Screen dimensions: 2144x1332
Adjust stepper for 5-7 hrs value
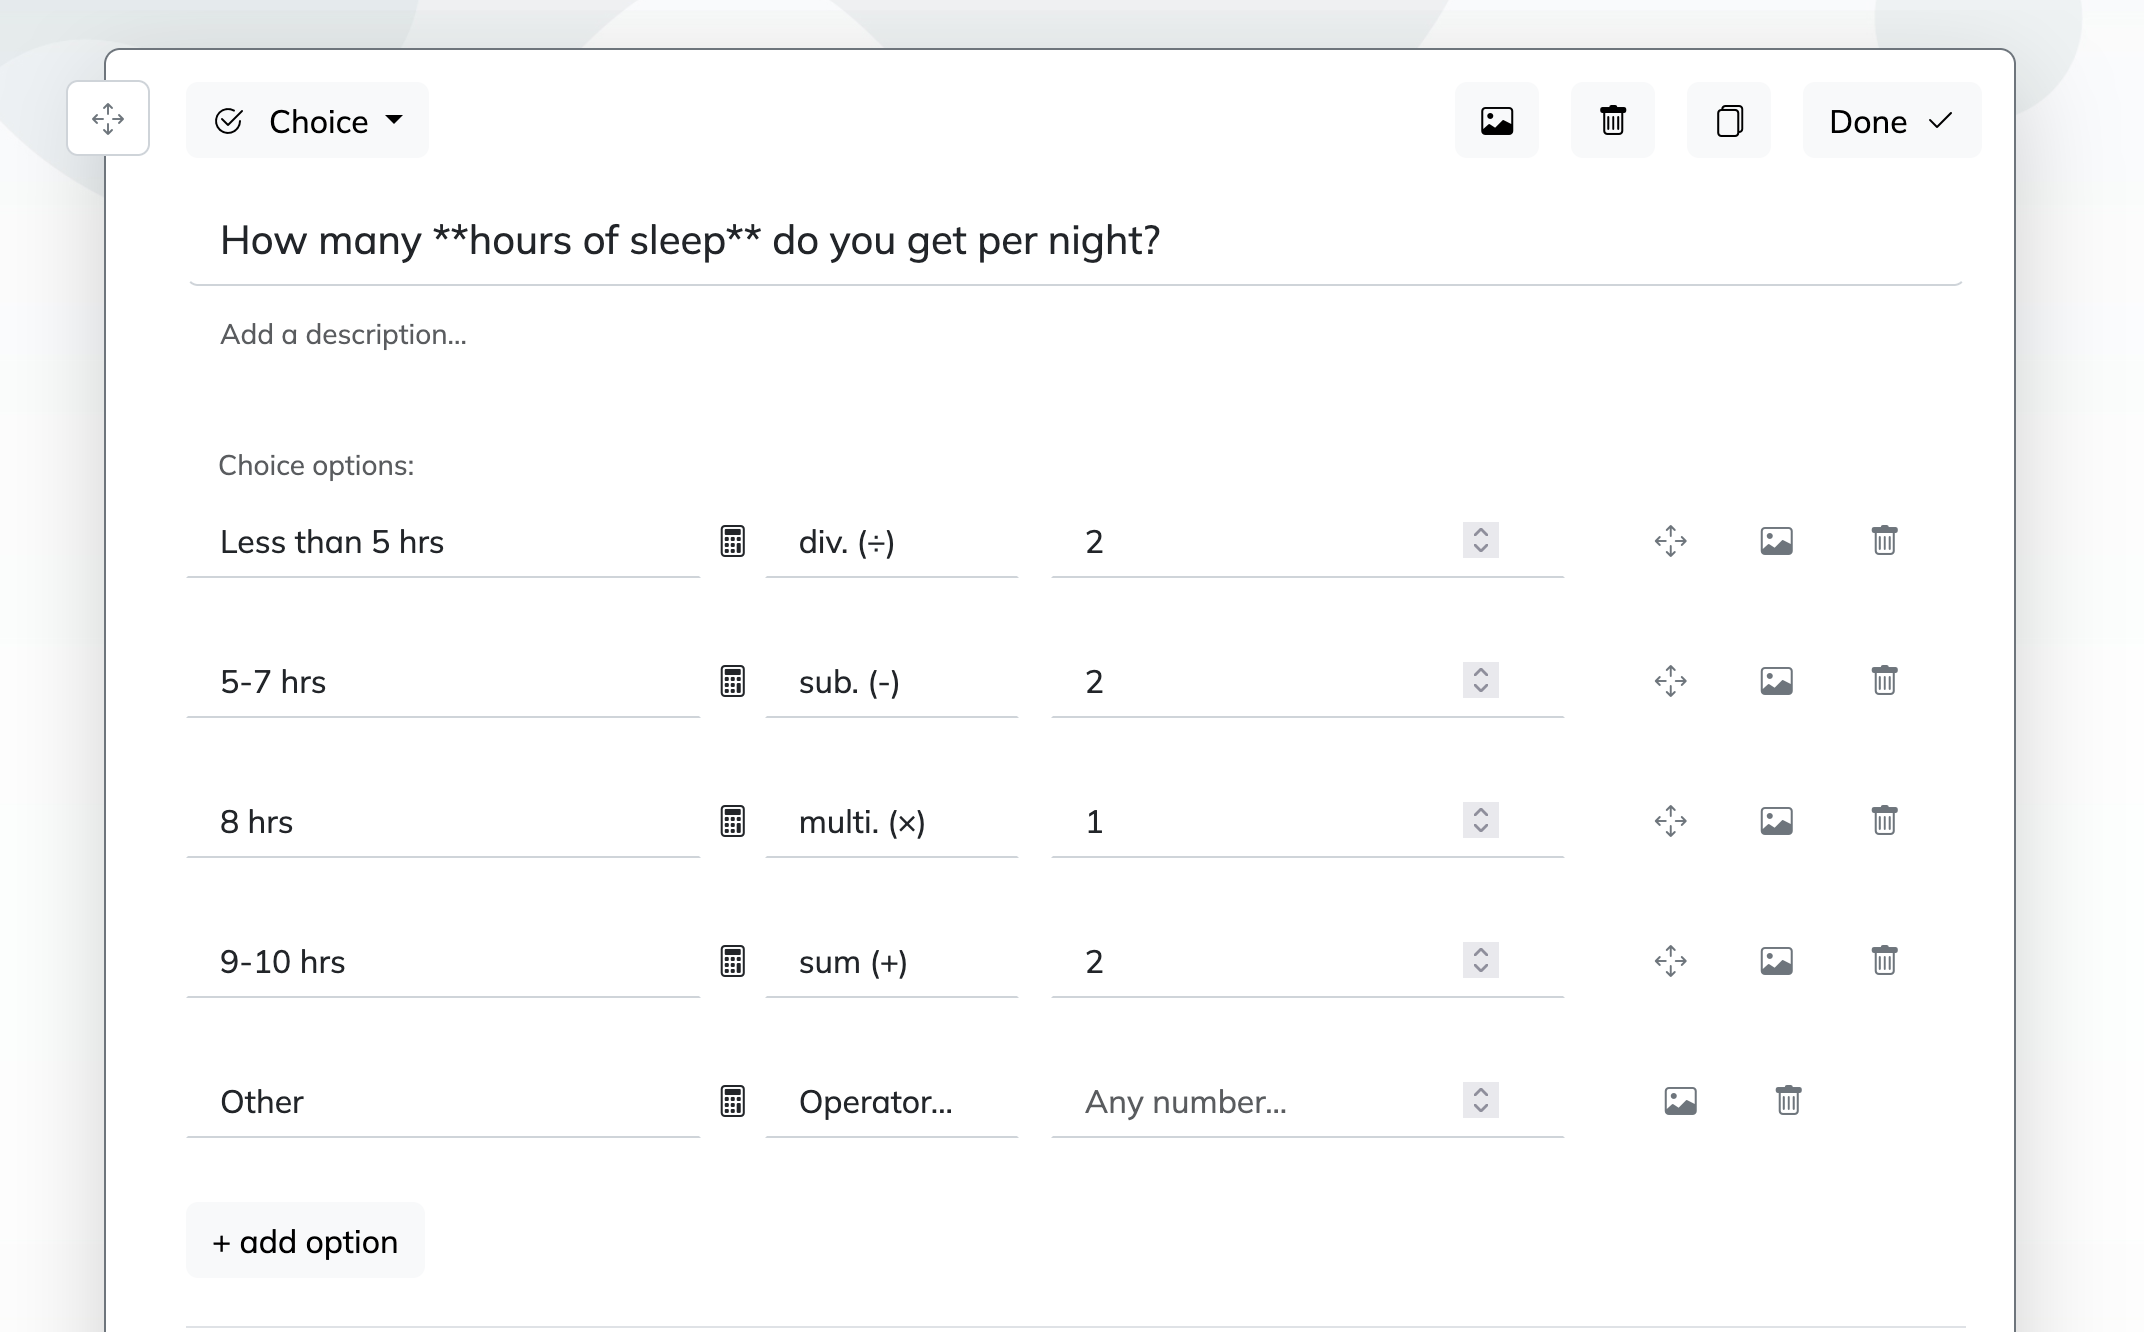[1481, 681]
